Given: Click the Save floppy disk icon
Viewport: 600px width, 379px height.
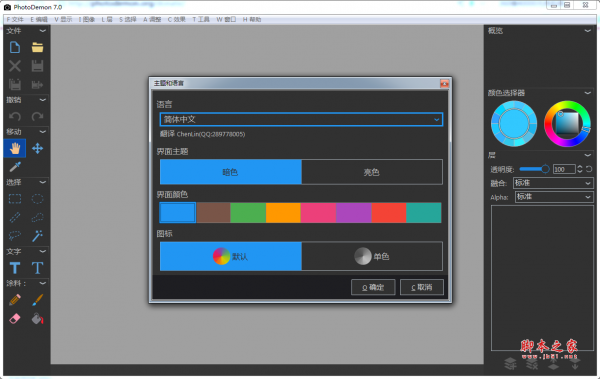Looking at the screenshot, I should (x=38, y=66).
